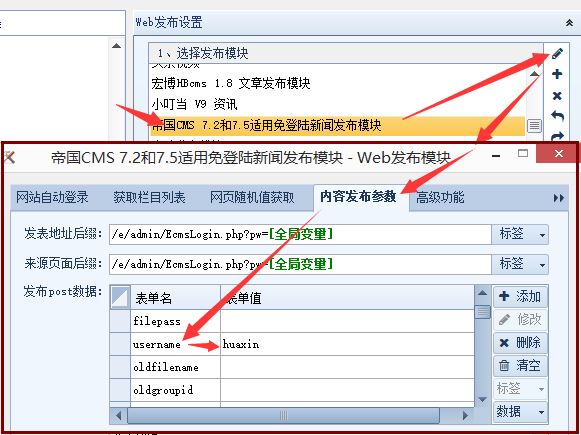581x435 pixels.
Task: Click the undo arrow icon
Action: [557, 116]
